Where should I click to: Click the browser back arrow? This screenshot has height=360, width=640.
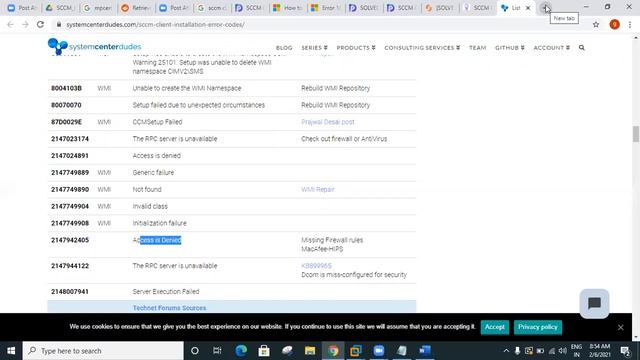[10, 24]
